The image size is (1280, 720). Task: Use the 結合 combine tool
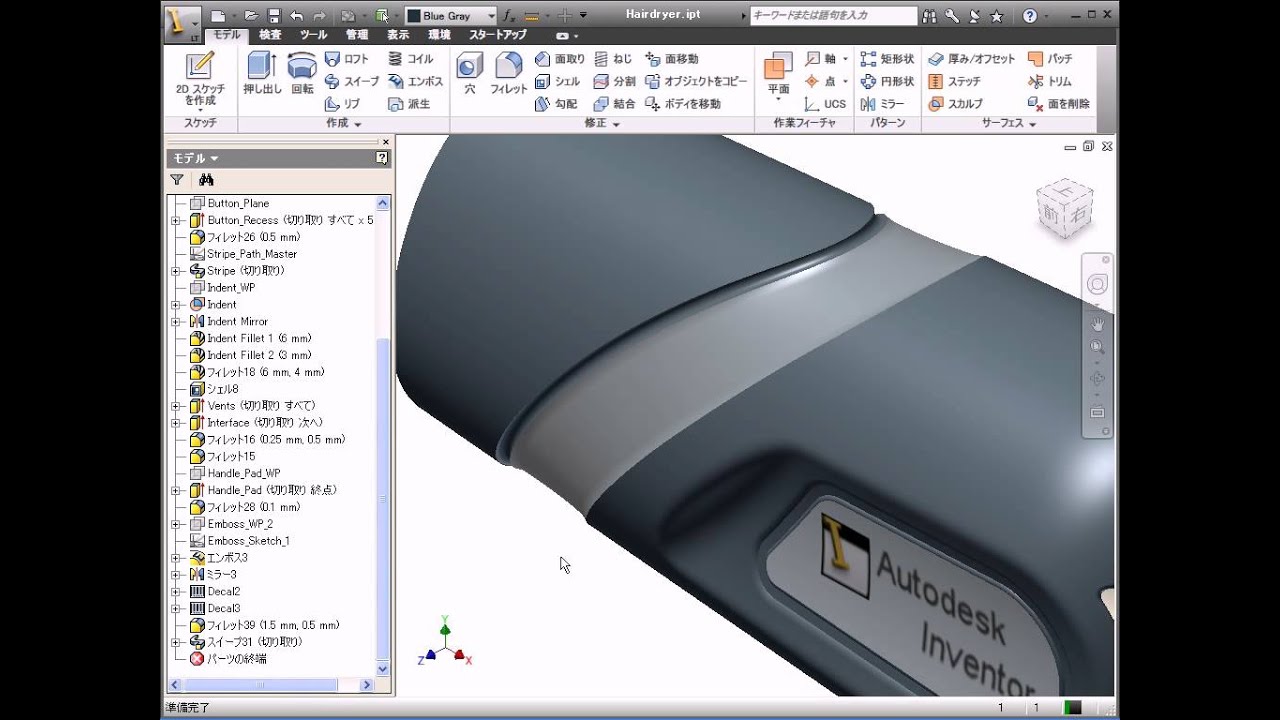point(614,103)
